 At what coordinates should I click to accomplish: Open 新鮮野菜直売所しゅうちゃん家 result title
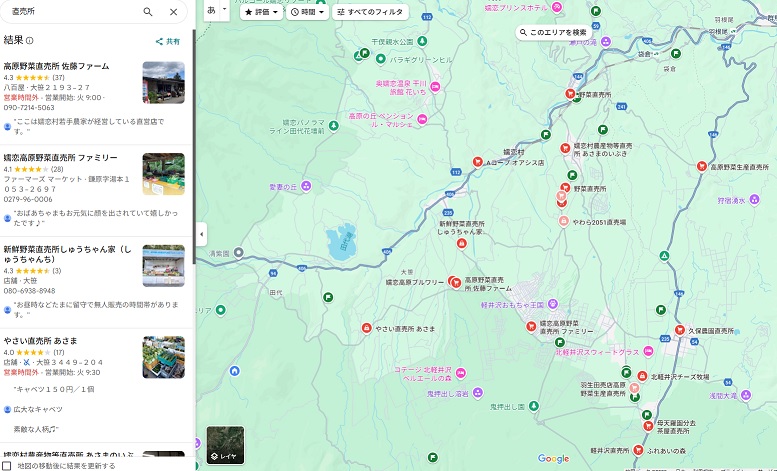point(67,254)
